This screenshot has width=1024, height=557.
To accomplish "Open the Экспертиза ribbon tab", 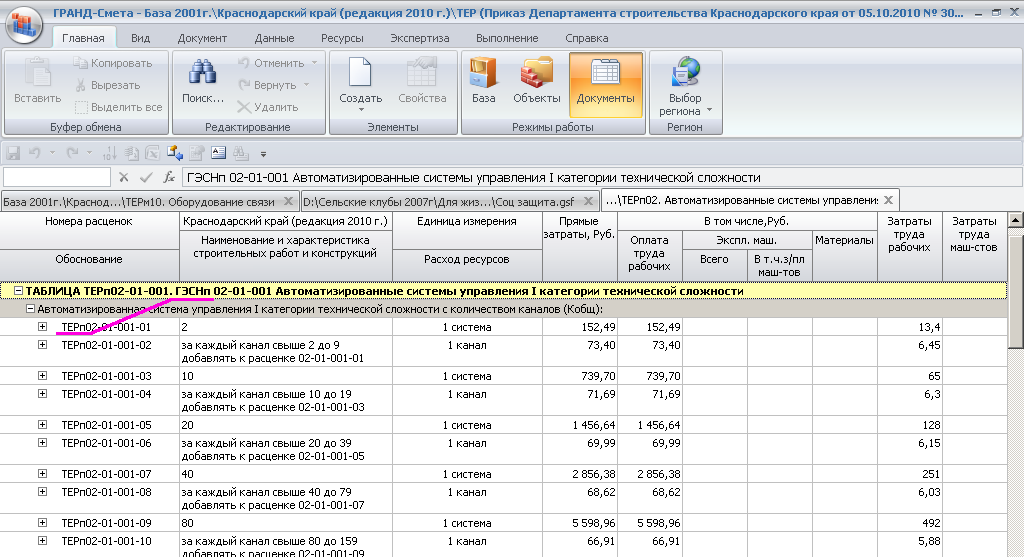I will pos(419,38).
